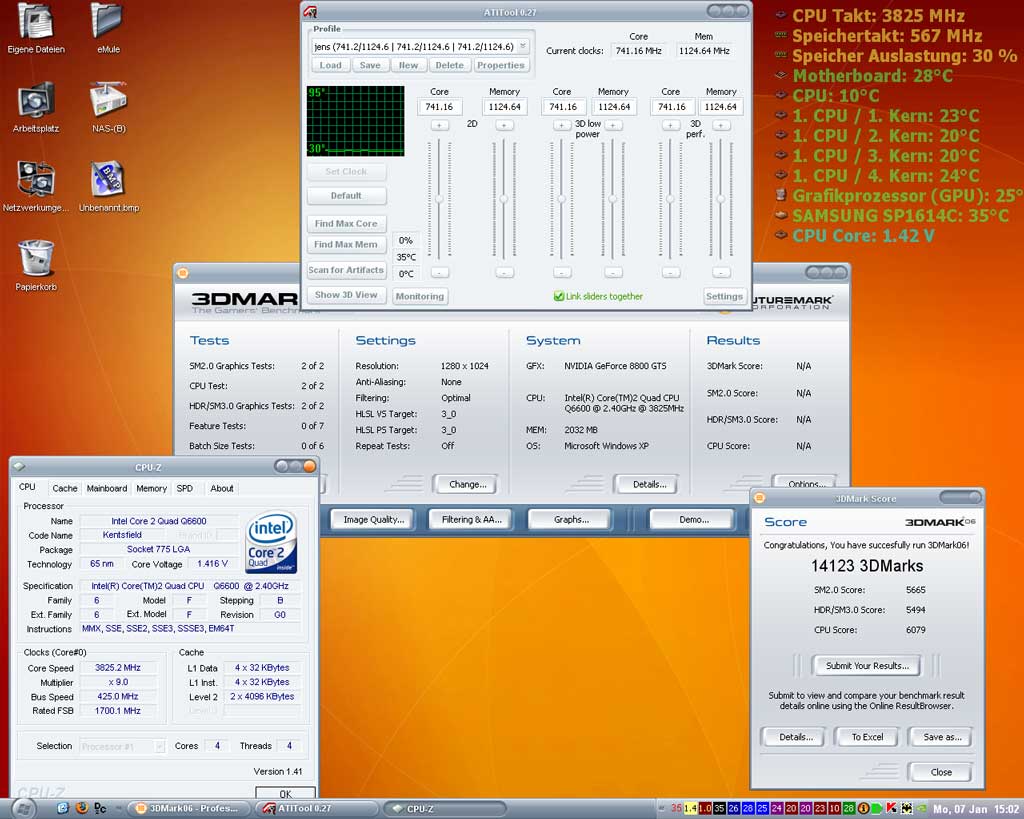Click Show 3D View button
This screenshot has height=819, width=1024.
(x=346, y=295)
